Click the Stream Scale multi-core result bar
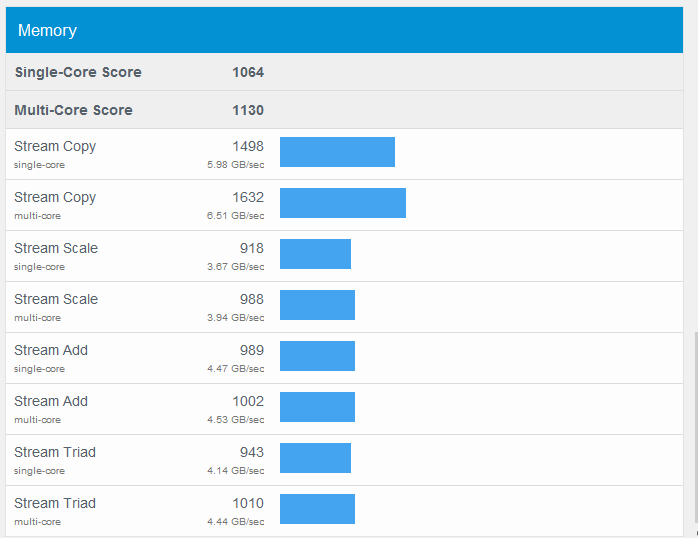 (x=317, y=305)
